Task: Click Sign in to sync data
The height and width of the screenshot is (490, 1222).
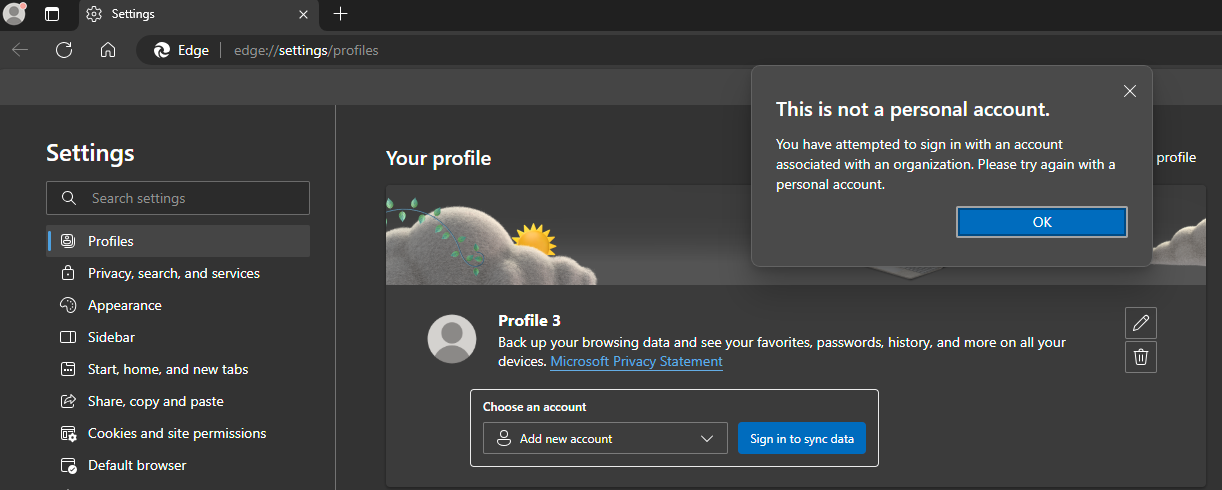Action: (x=802, y=438)
